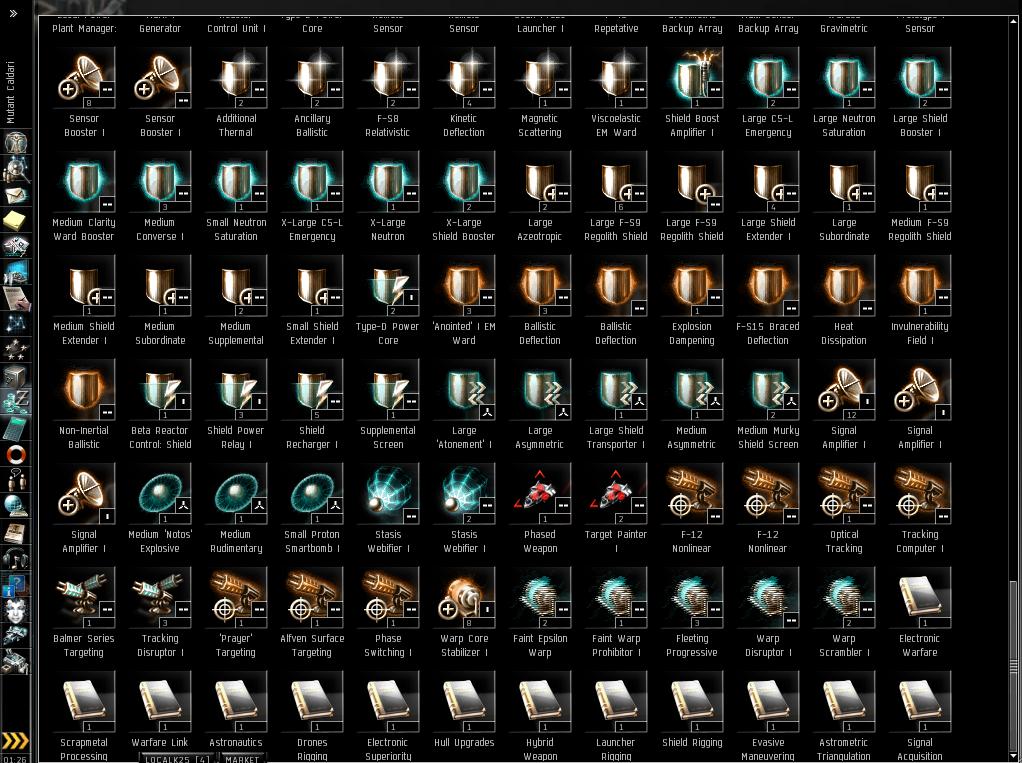Select the Medium 'Notos' Explosive smartbomb
Viewport: 1022px width, 763px height.
[160, 493]
